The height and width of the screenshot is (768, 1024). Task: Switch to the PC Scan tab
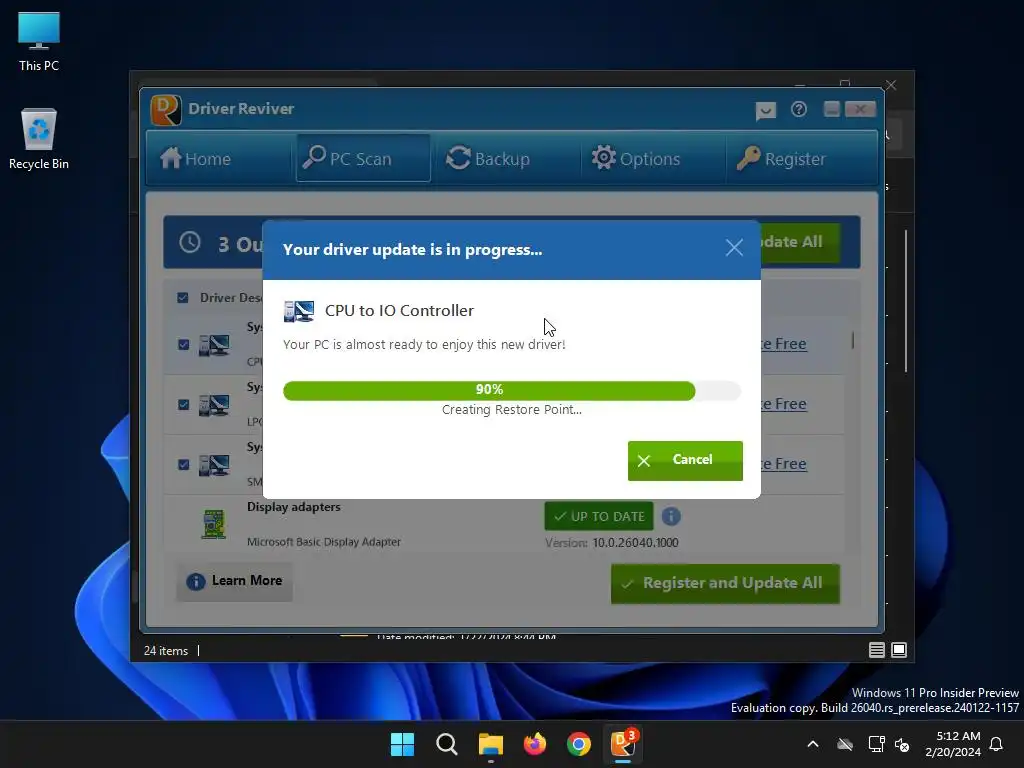coord(363,159)
